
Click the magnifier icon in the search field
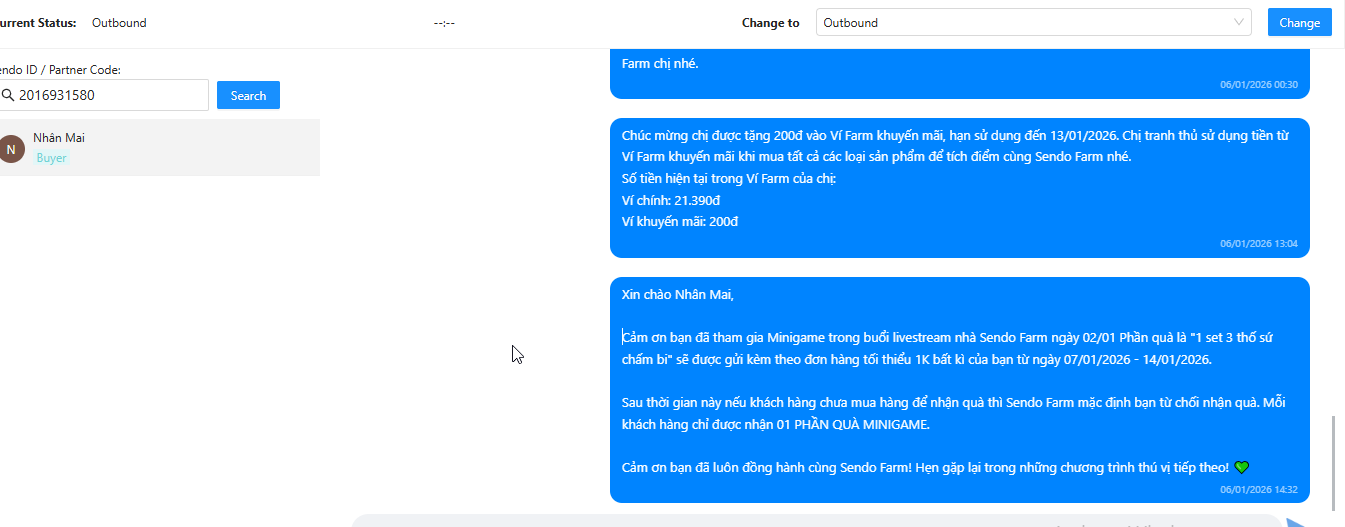pos(8,96)
